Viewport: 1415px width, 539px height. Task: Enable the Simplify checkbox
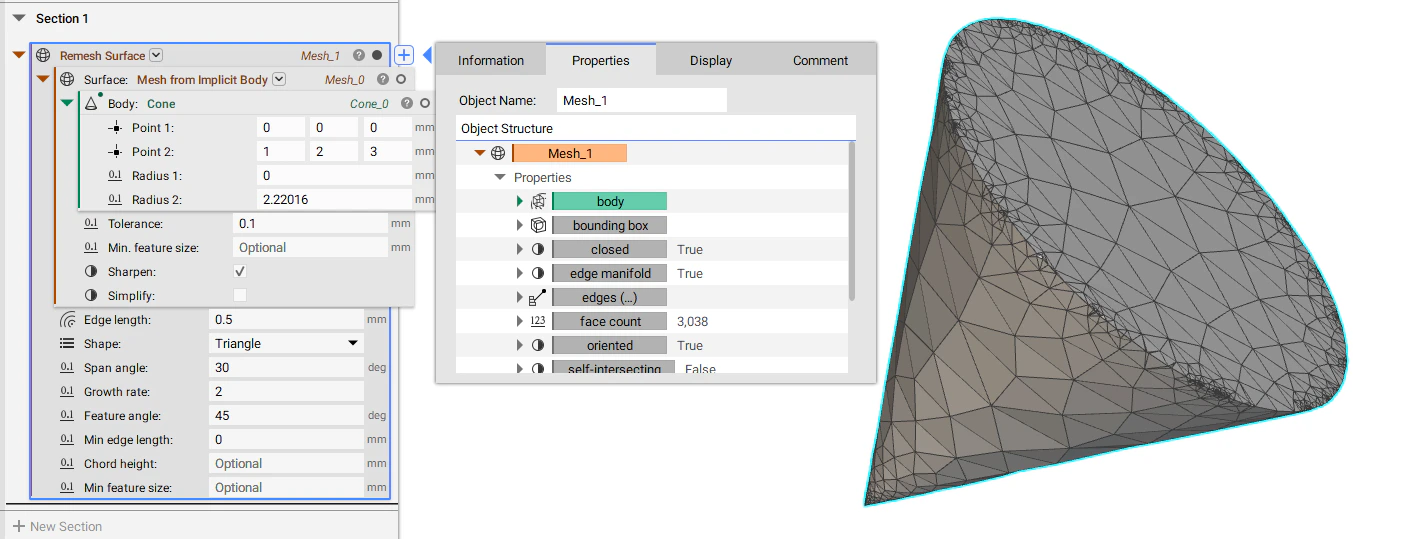[240, 295]
